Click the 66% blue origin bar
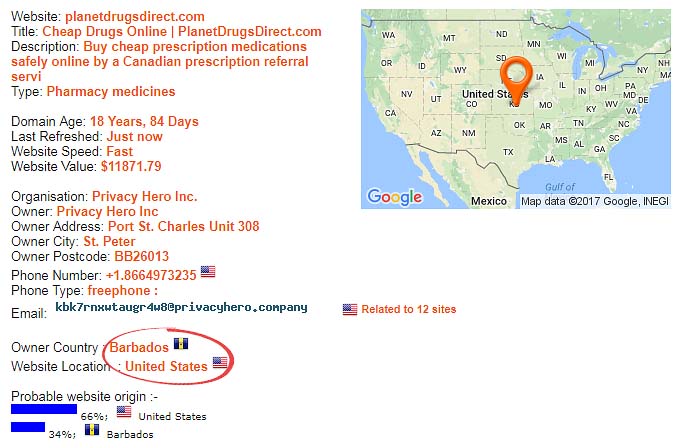The height and width of the screenshot is (448, 679). pyautogui.click(x=44, y=409)
